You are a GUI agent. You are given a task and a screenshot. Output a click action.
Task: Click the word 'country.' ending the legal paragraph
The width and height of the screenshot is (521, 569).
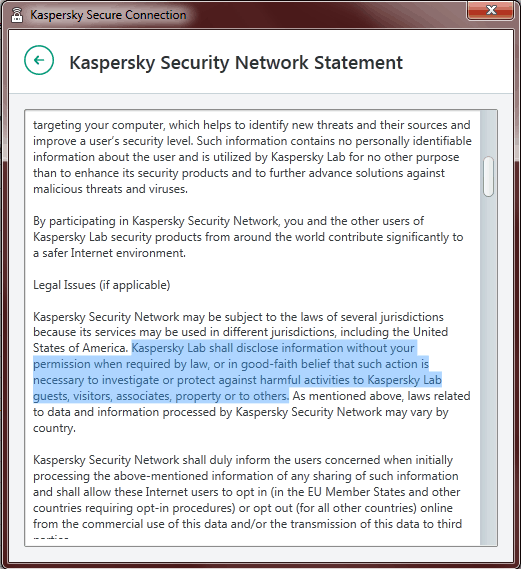coord(54,428)
